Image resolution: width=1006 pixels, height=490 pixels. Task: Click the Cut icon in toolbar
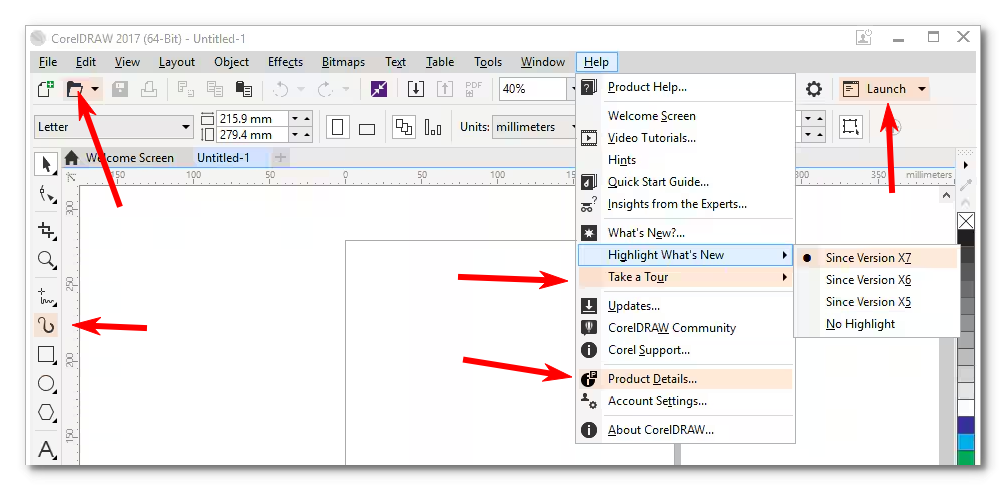pos(185,89)
